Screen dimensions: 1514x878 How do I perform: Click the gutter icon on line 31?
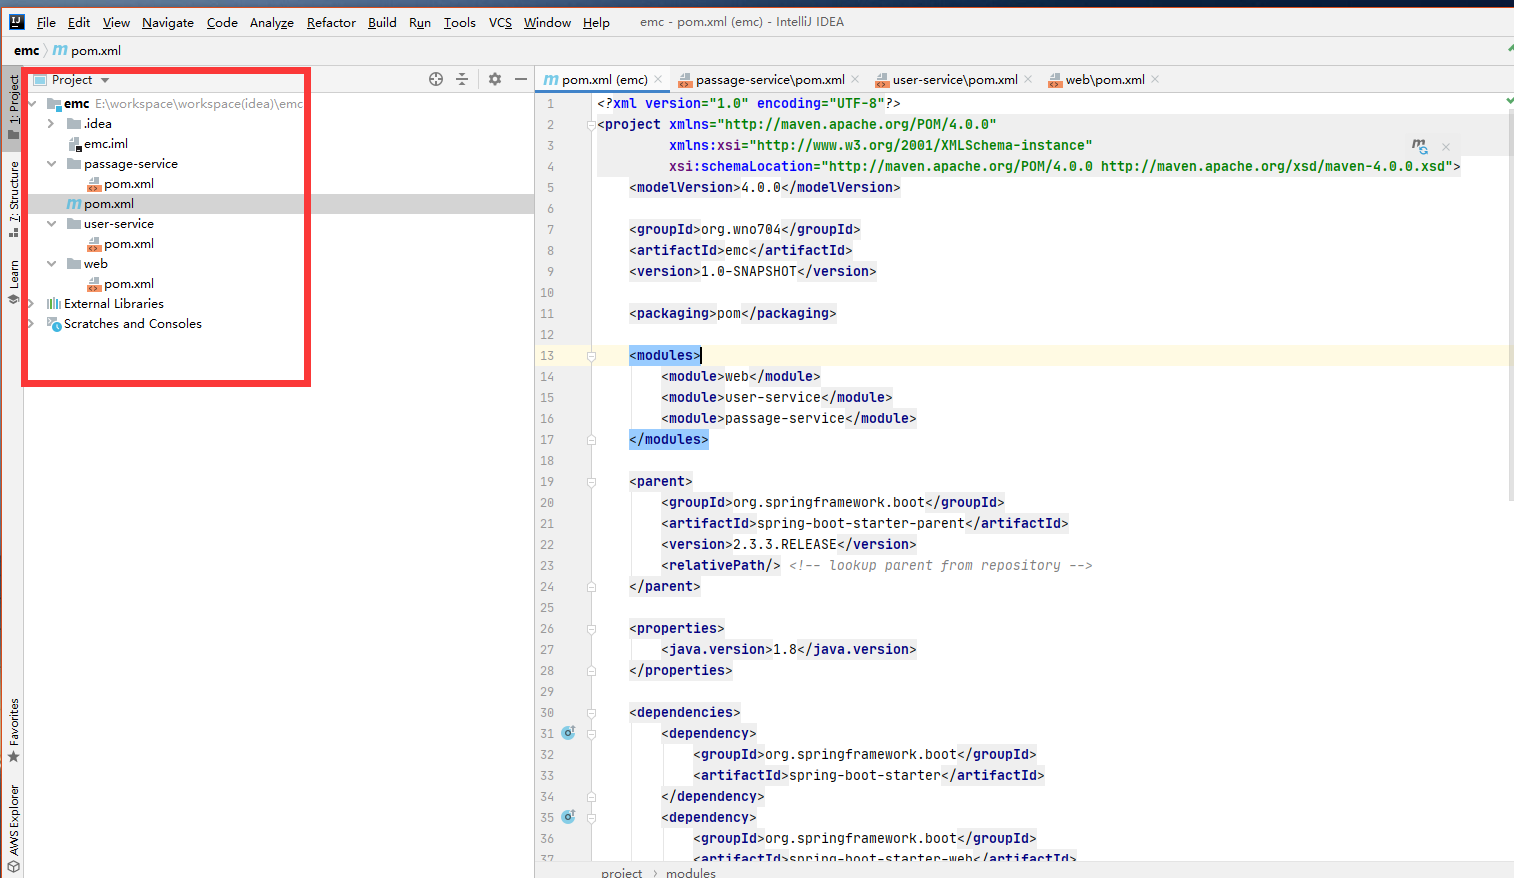pos(568,733)
